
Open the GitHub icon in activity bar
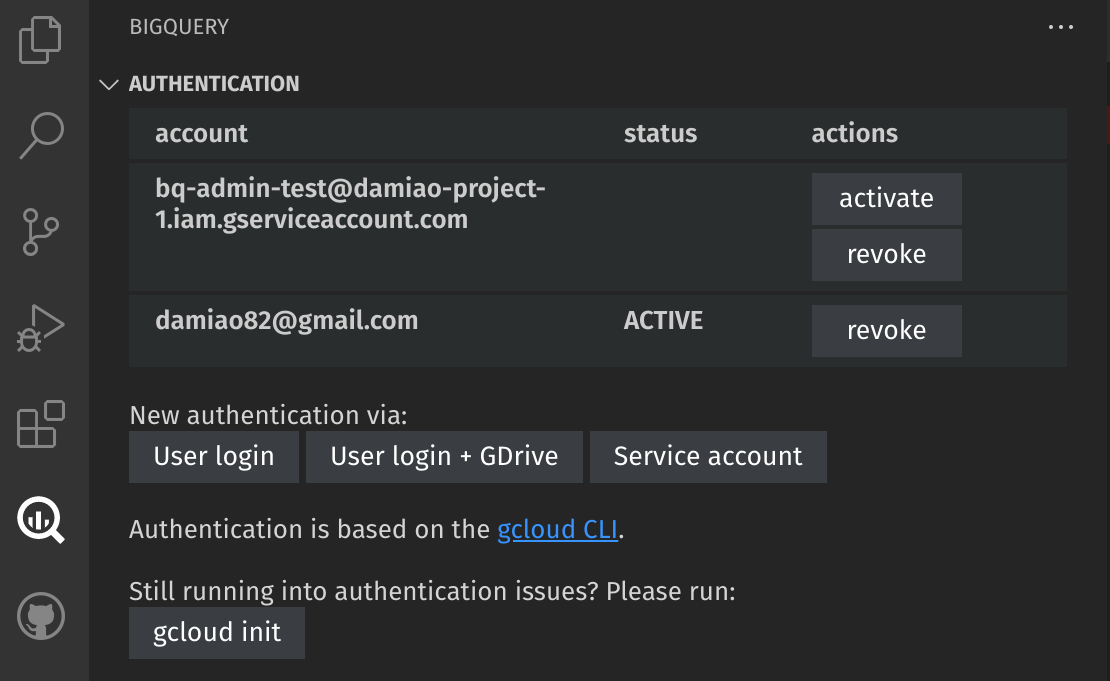[x=41, y=616]
